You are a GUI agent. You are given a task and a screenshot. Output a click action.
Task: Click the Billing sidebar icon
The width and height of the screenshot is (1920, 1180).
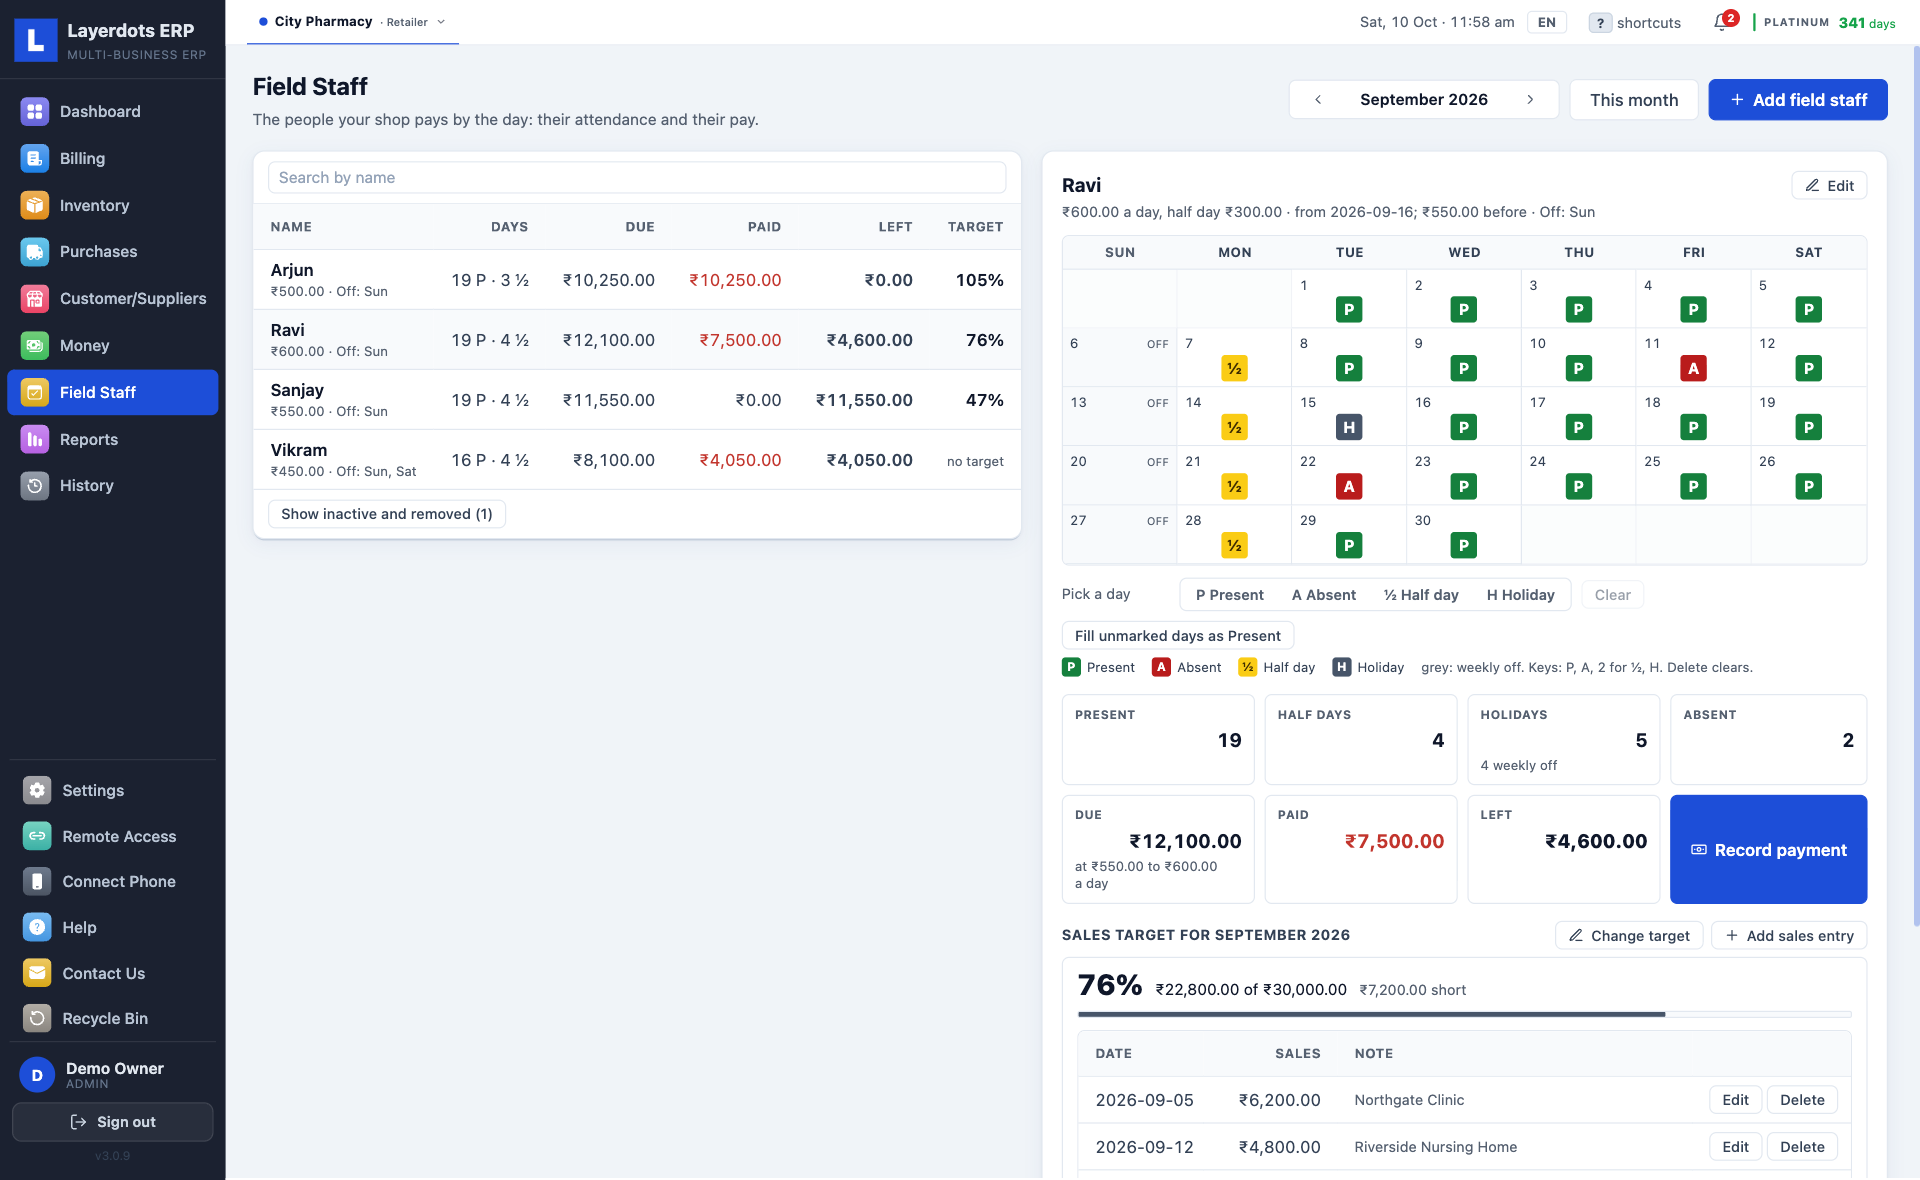[35, 158]
